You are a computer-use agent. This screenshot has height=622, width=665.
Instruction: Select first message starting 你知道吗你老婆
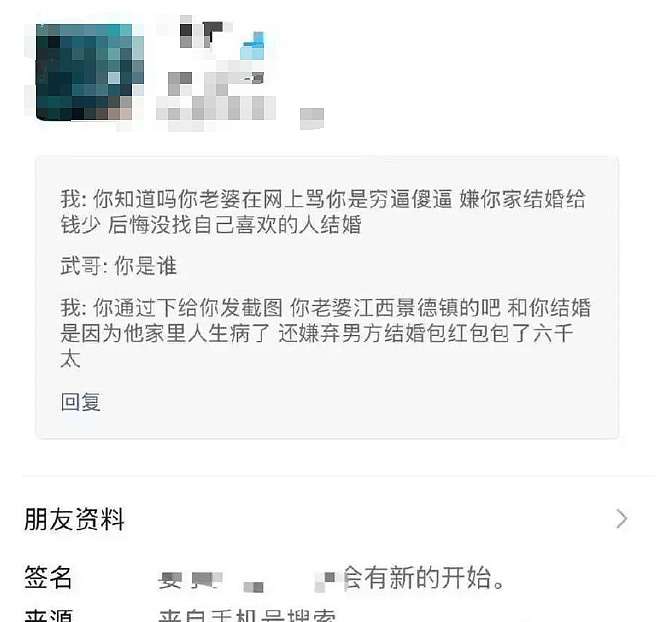click(x=323, y=212)
